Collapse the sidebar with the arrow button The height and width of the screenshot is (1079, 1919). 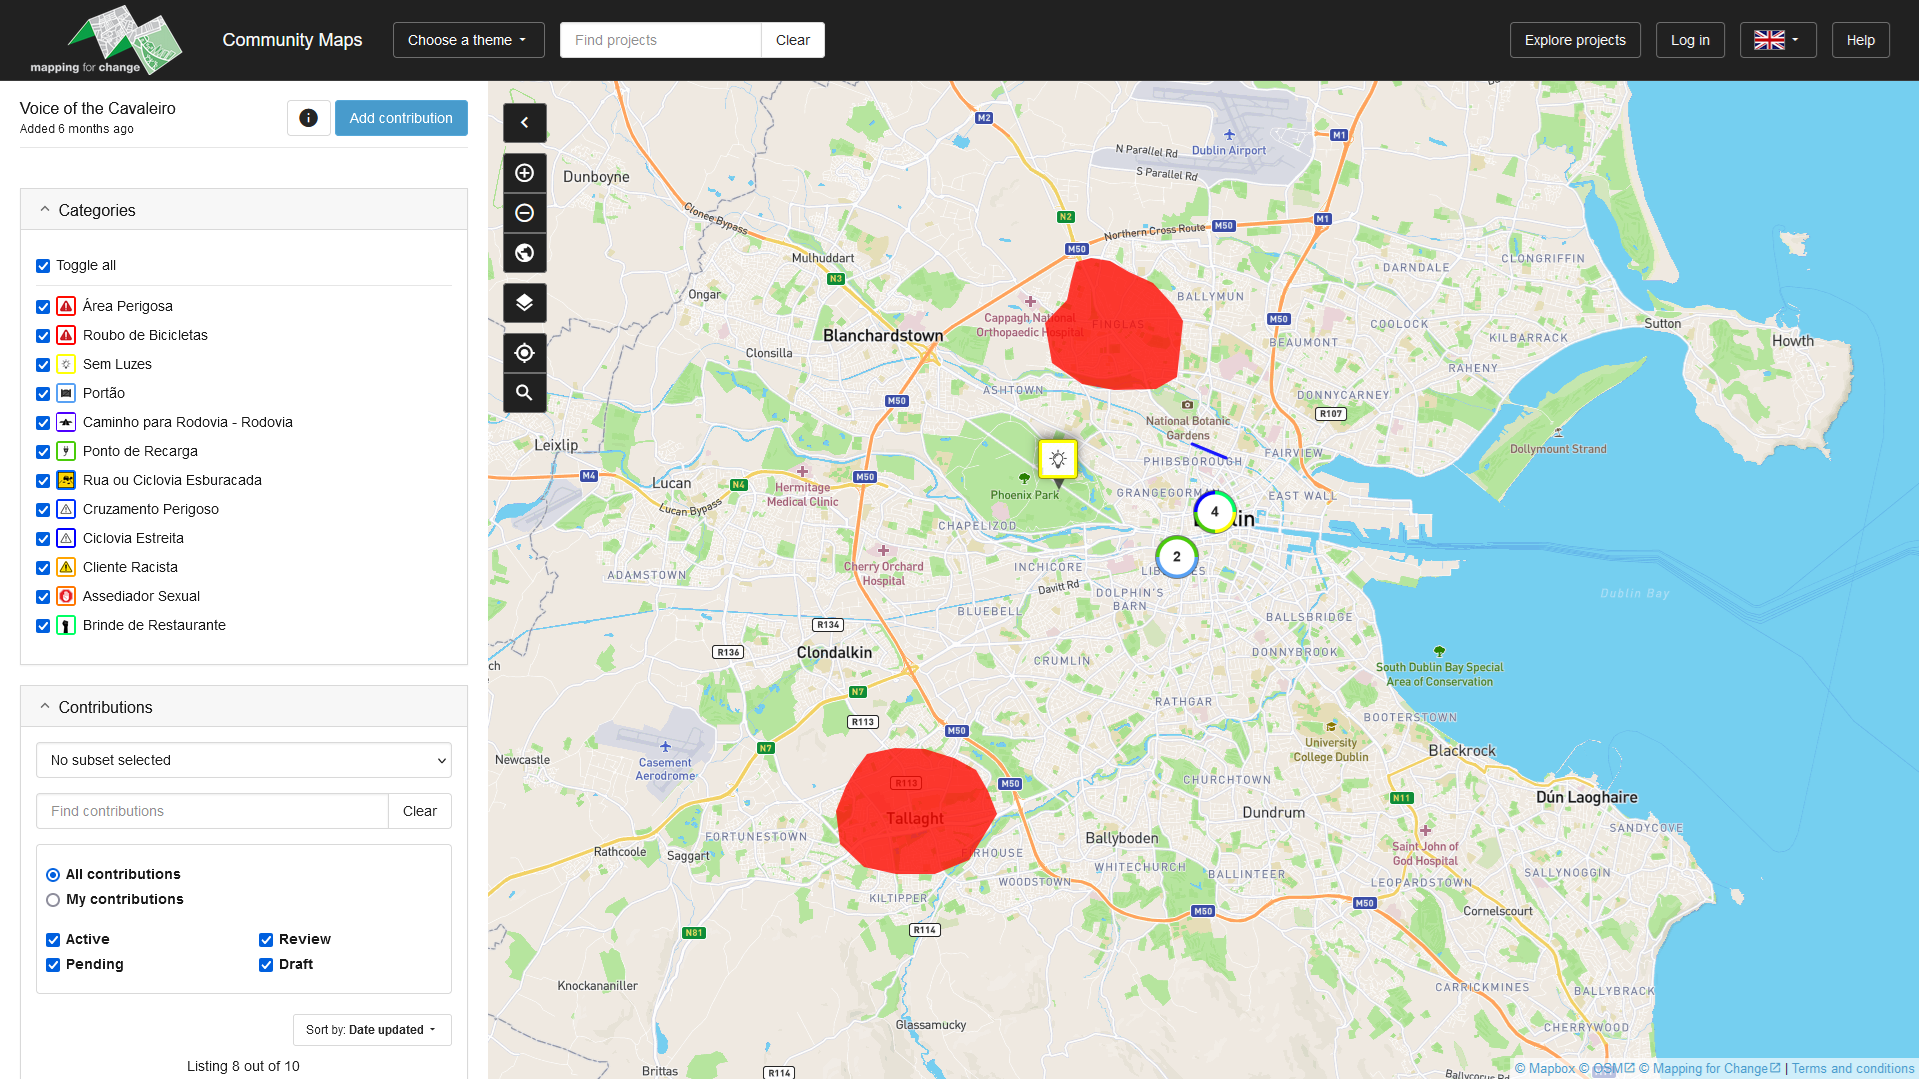(524, 123)
